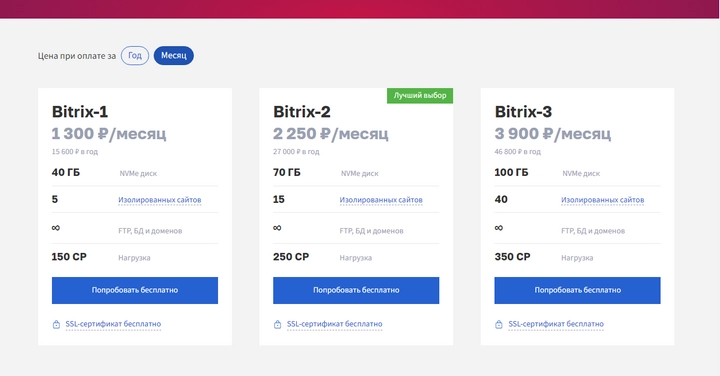Viewport: 720px width, 376px height.
Task: Click the Цена при оплате за label
Action: point(77,56)
